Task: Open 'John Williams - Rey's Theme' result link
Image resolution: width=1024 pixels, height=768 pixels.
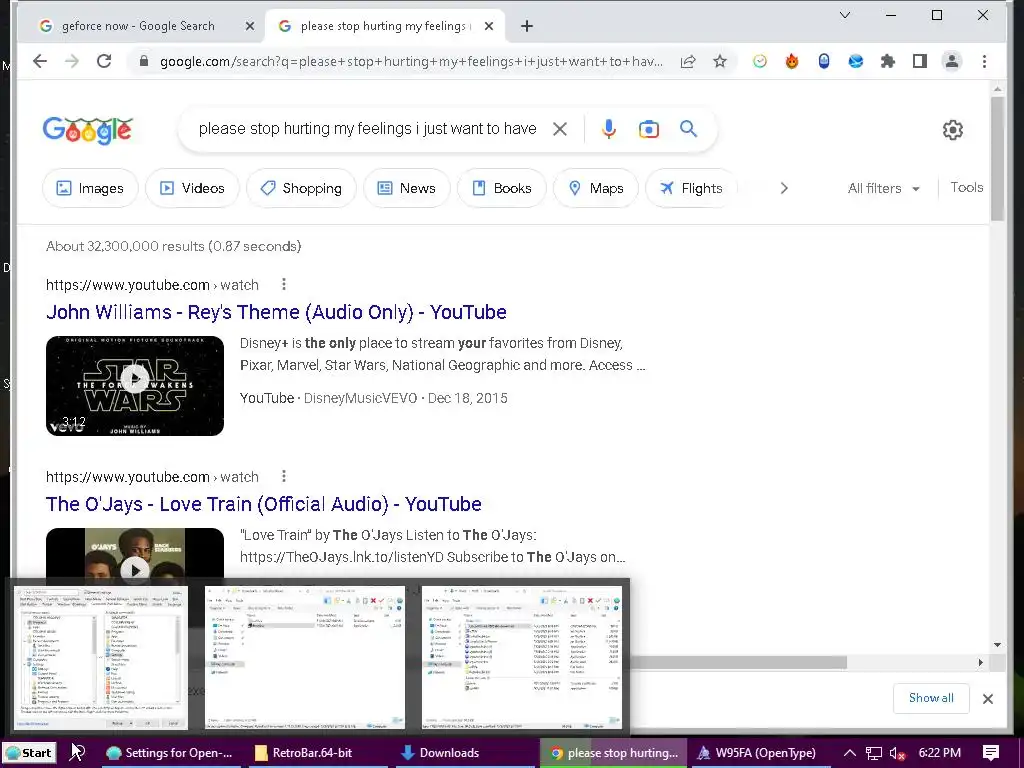Action: coord(276,312)
